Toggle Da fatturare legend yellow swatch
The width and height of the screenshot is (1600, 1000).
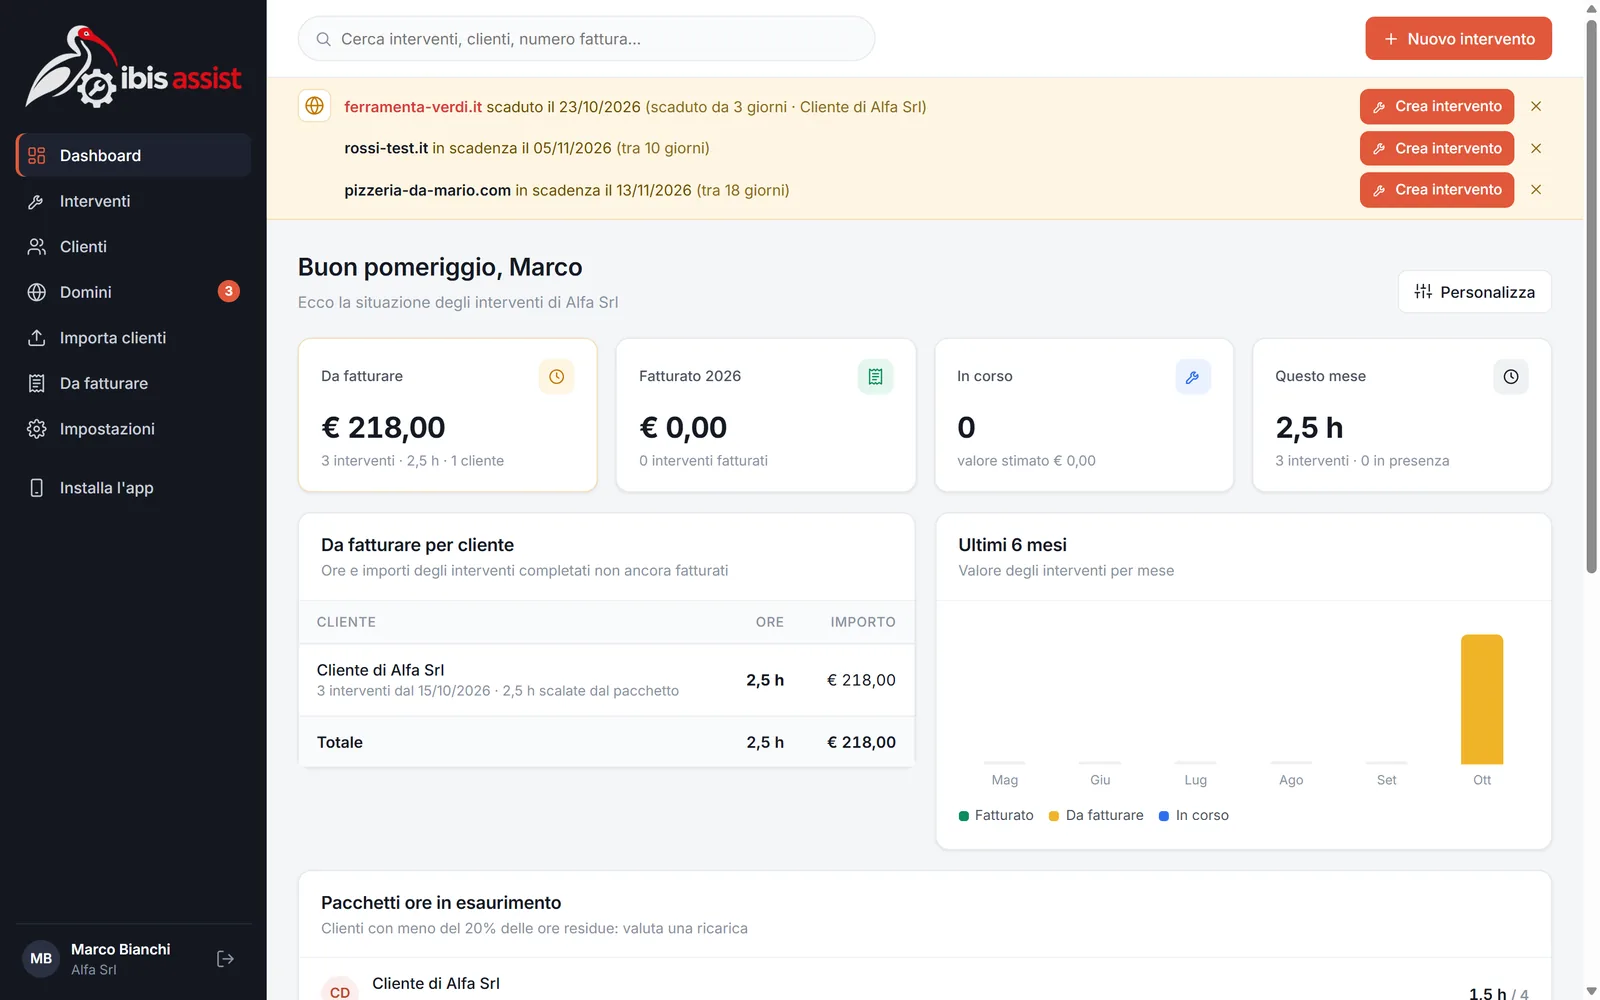[1054, 816]
